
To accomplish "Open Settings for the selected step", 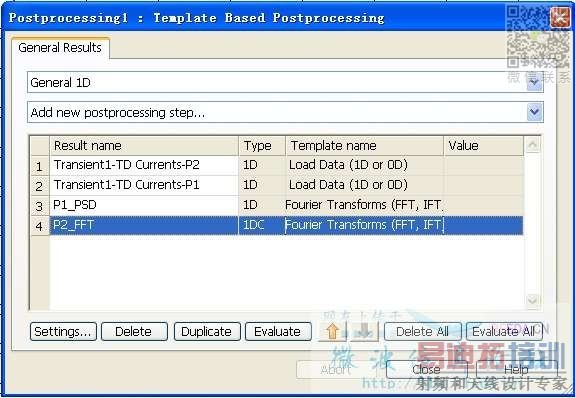I will coord(63,332).
